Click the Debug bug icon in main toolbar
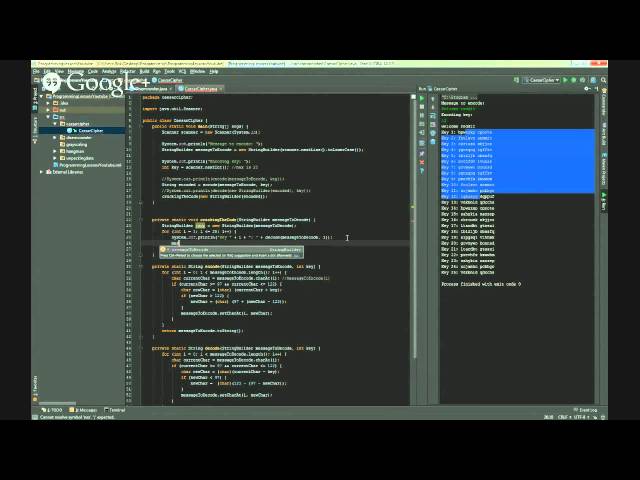The width and height of the screenshot is (640, 480). 574,80
